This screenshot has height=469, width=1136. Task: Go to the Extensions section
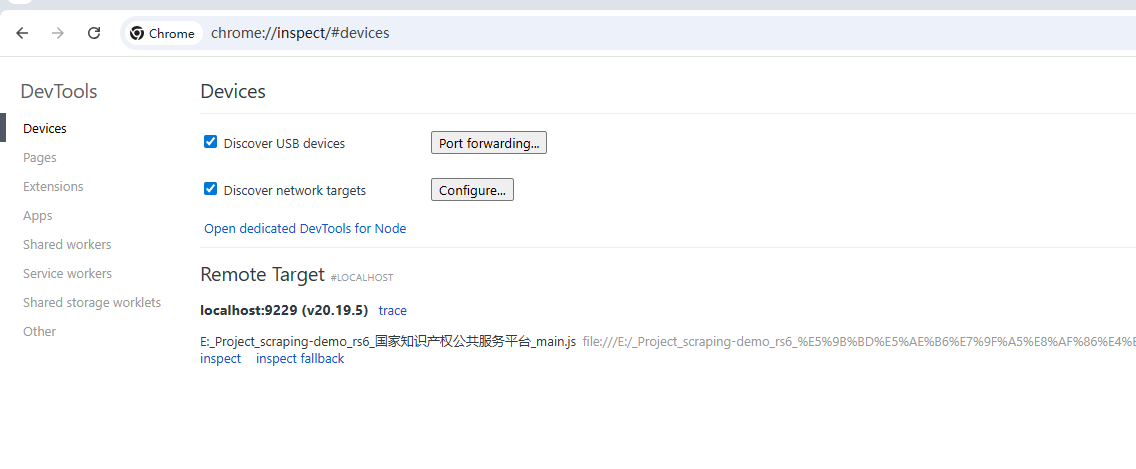coord(53,186)
